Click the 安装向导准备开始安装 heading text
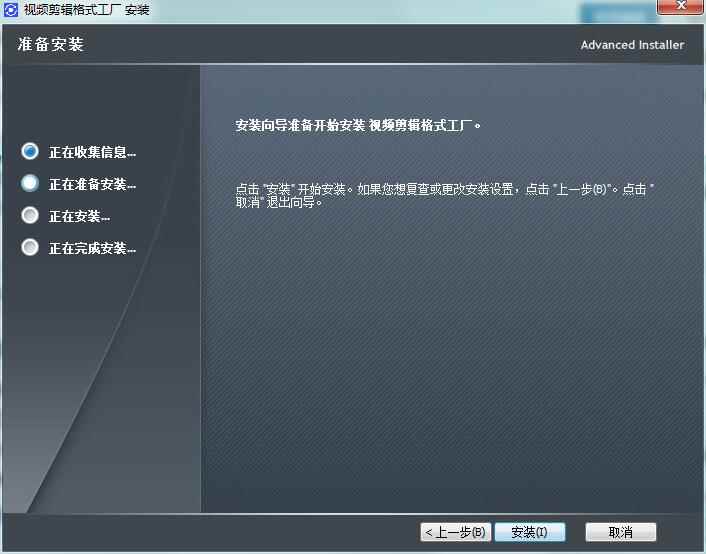Viewport: 706px width, 554px height. tap(358, 125)
